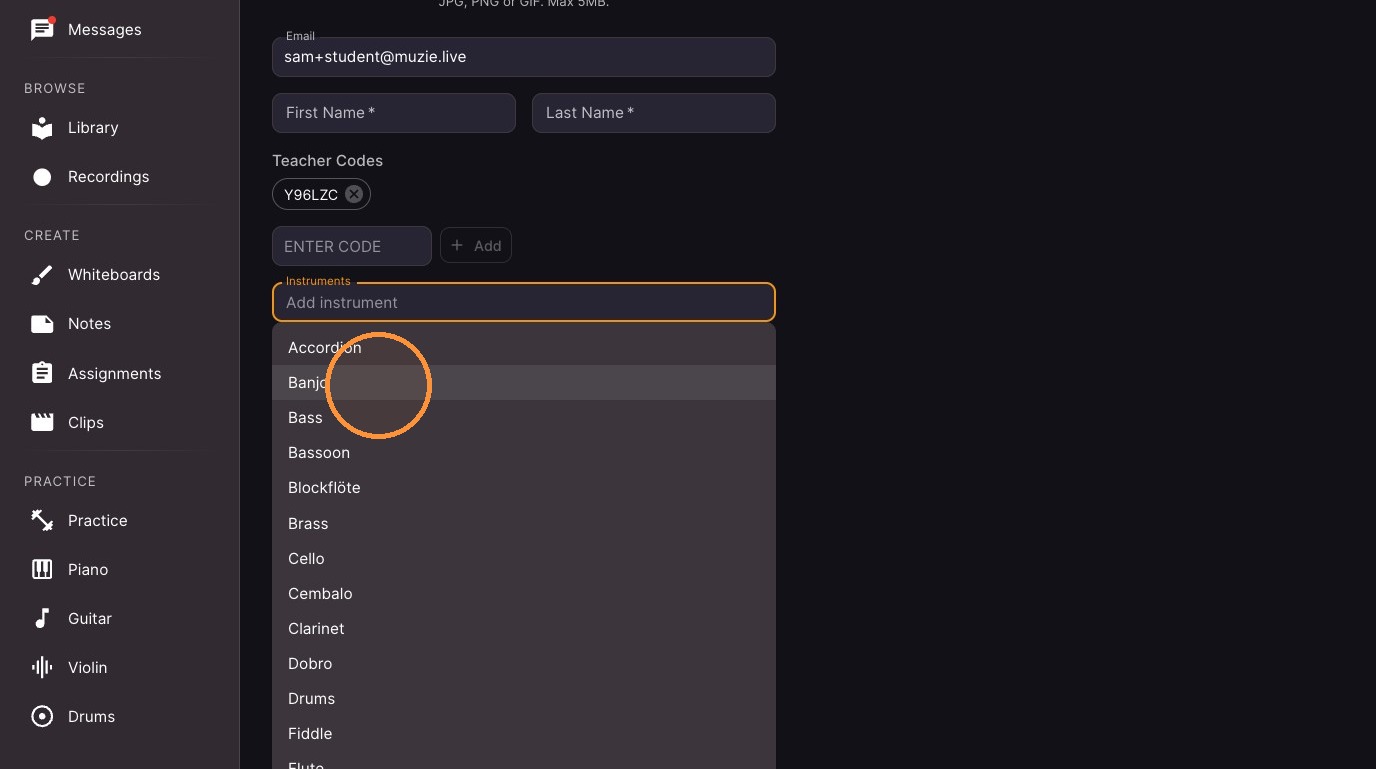Click the Notes icon in sidebar
The image size is (1376, 769).
(x=42, y=324)
